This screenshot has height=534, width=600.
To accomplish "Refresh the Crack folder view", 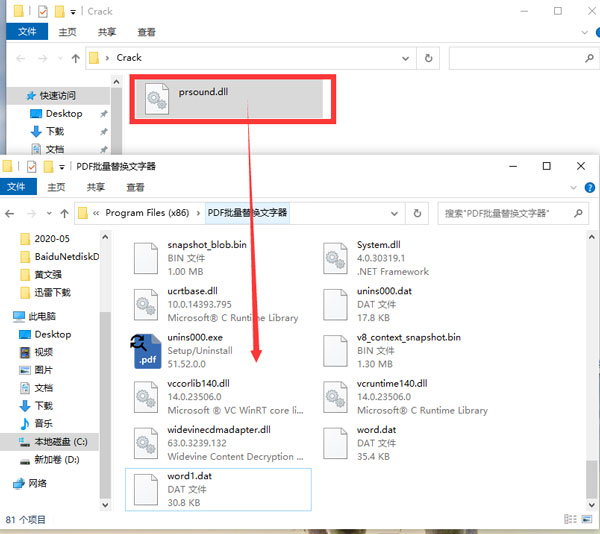I will (x=428, y=58).
